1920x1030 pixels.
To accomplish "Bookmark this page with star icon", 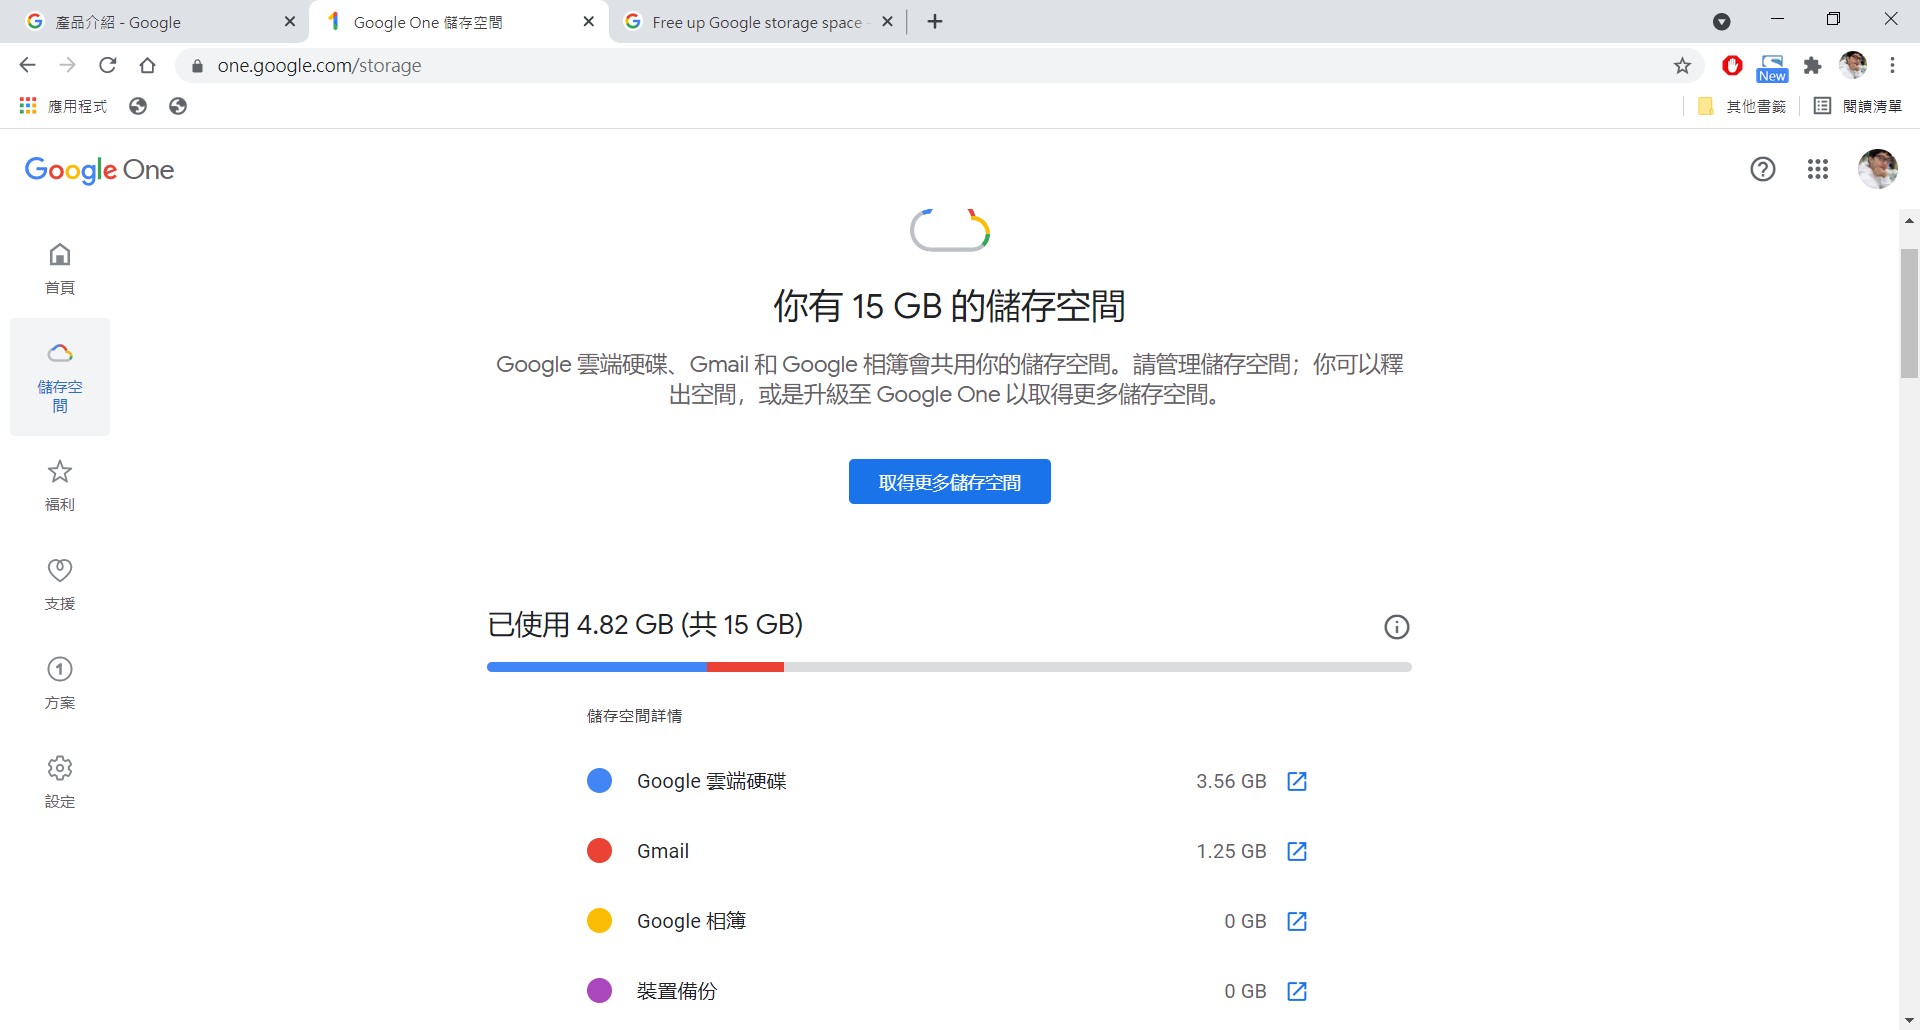I will coord(1682,66).
